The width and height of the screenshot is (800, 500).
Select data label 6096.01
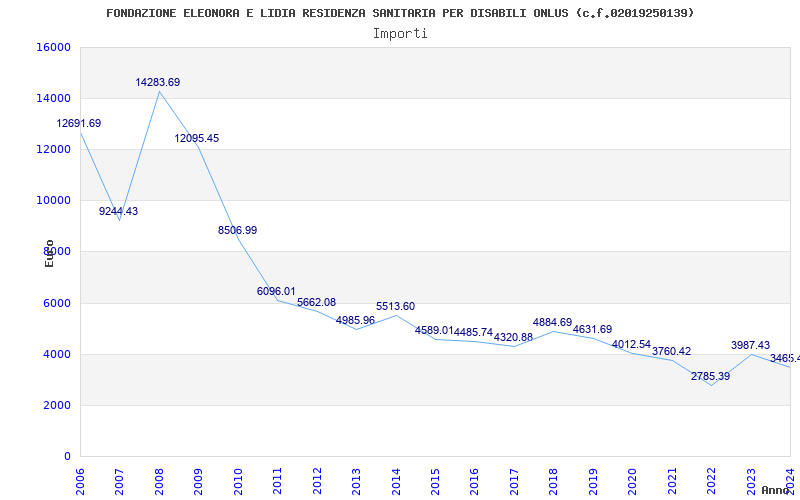click(276, 291)
